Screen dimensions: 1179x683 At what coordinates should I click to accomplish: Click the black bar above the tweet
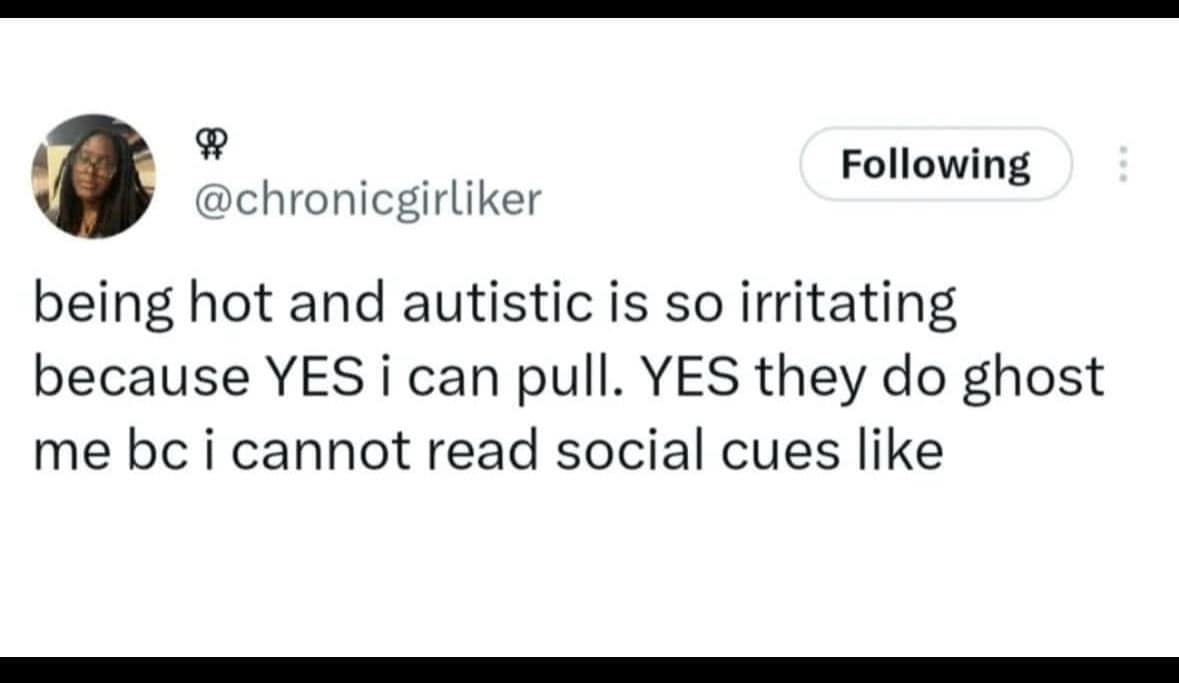[x=589, y=8]
